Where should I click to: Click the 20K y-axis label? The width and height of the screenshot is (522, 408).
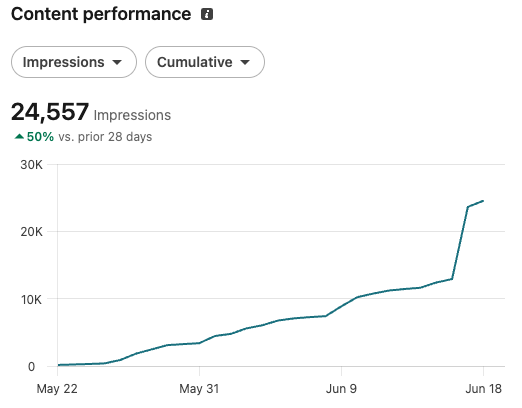click(x=31, y=232)
